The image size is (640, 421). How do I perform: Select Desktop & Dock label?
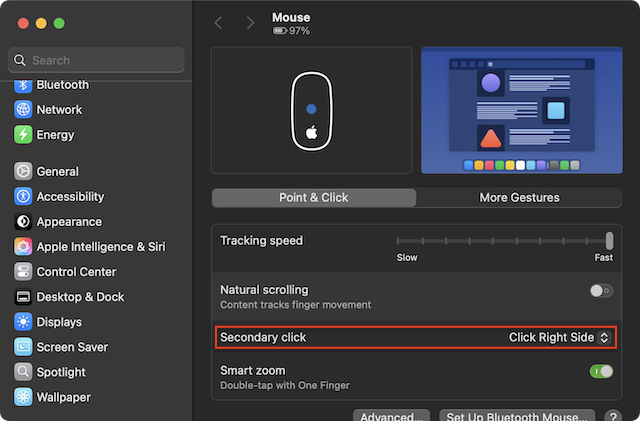pos(80,297)
